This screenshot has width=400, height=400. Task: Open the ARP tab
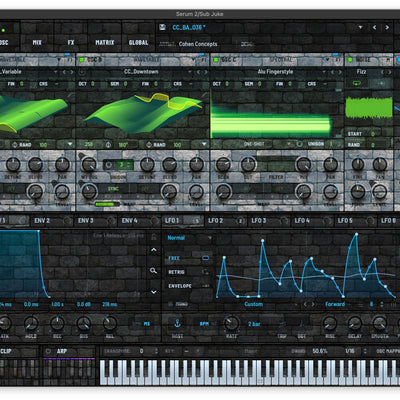point(62,351)
